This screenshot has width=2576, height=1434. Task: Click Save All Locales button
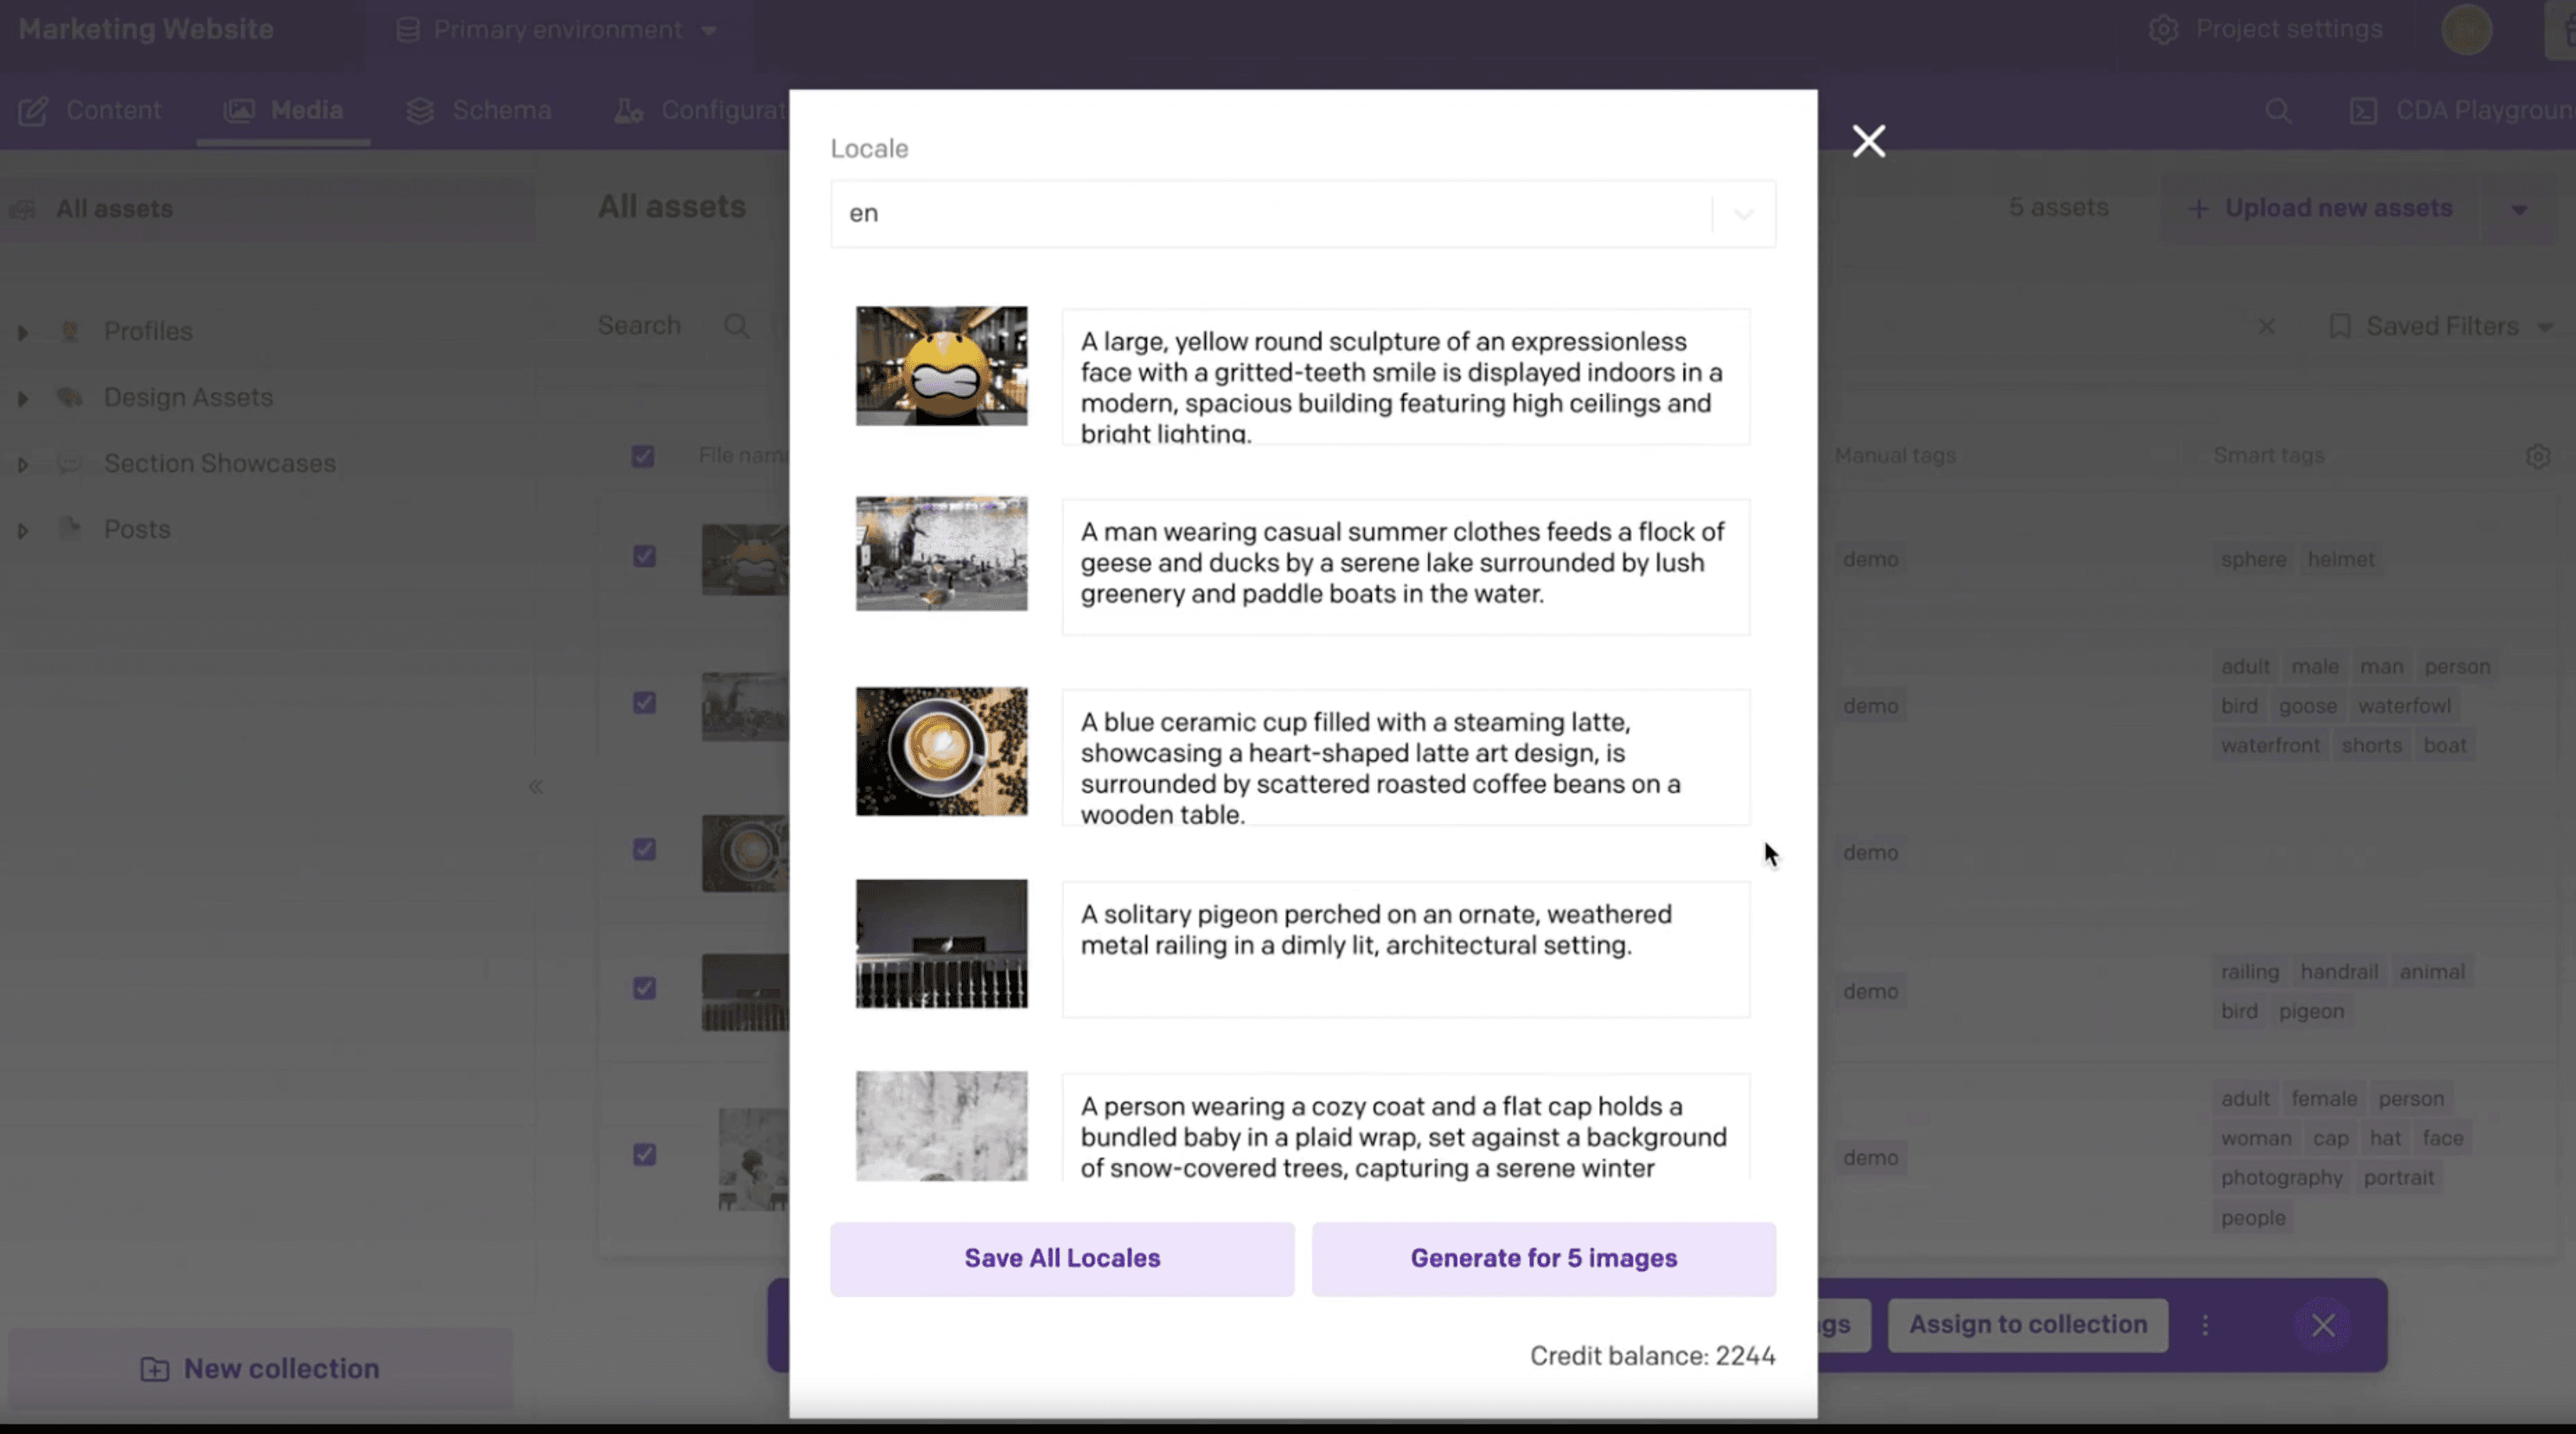tap(1061, 1258)
